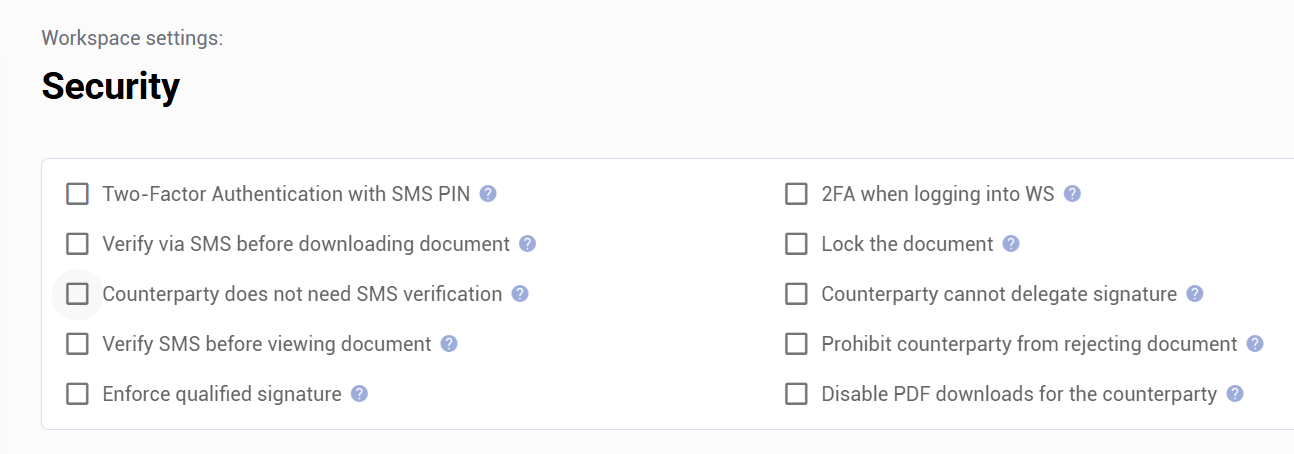Check the Enforce qualified signature box
The width and height of the screenshot is (1294, 454).
pos(77,394)
